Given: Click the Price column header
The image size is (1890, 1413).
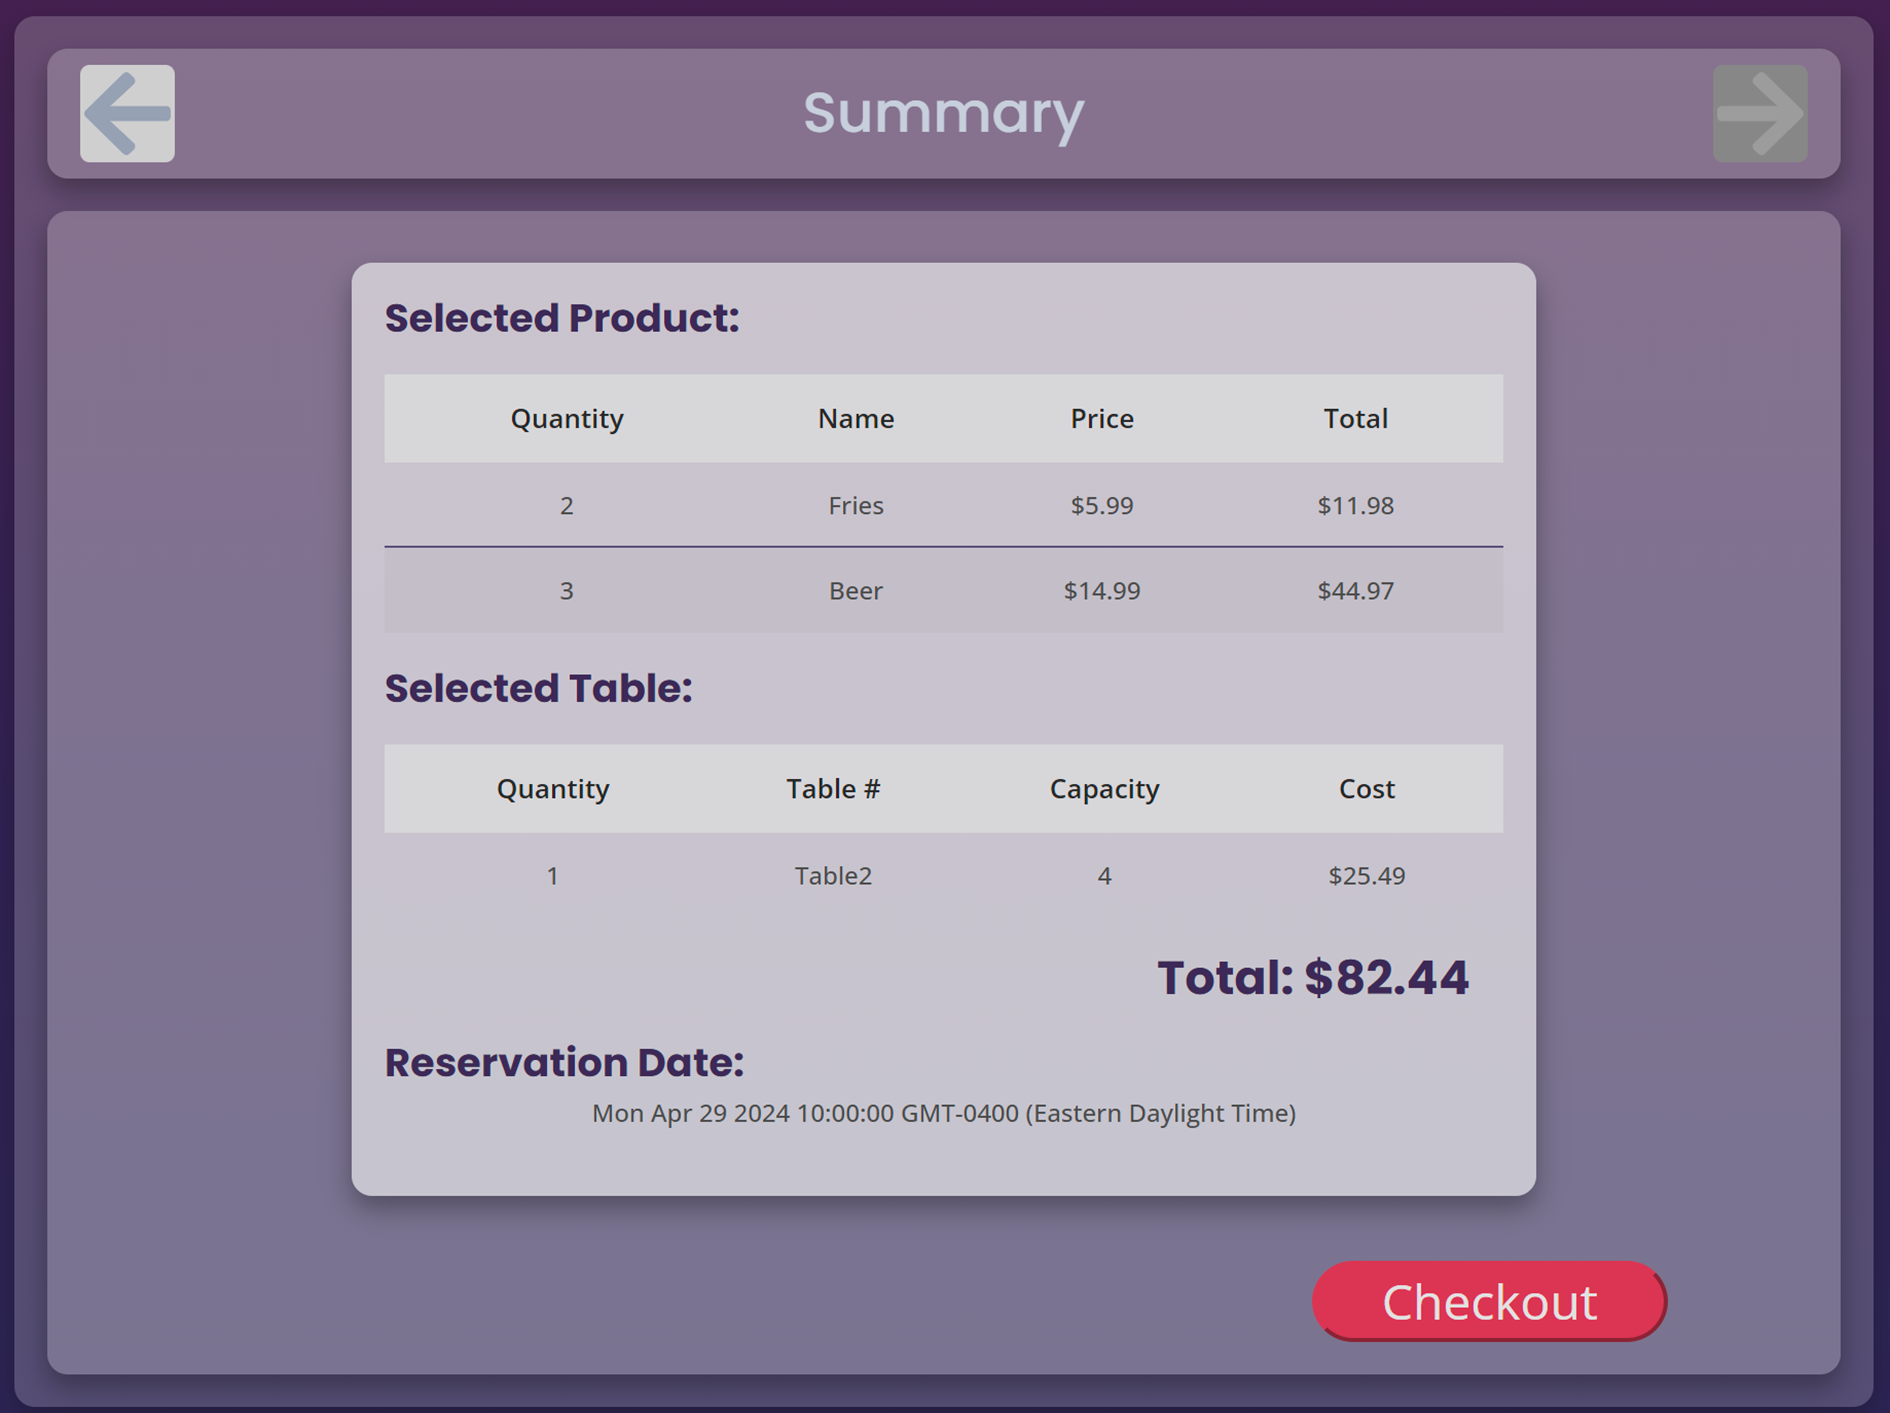Looking at the screenshot, I should [x=1101, y=418].
